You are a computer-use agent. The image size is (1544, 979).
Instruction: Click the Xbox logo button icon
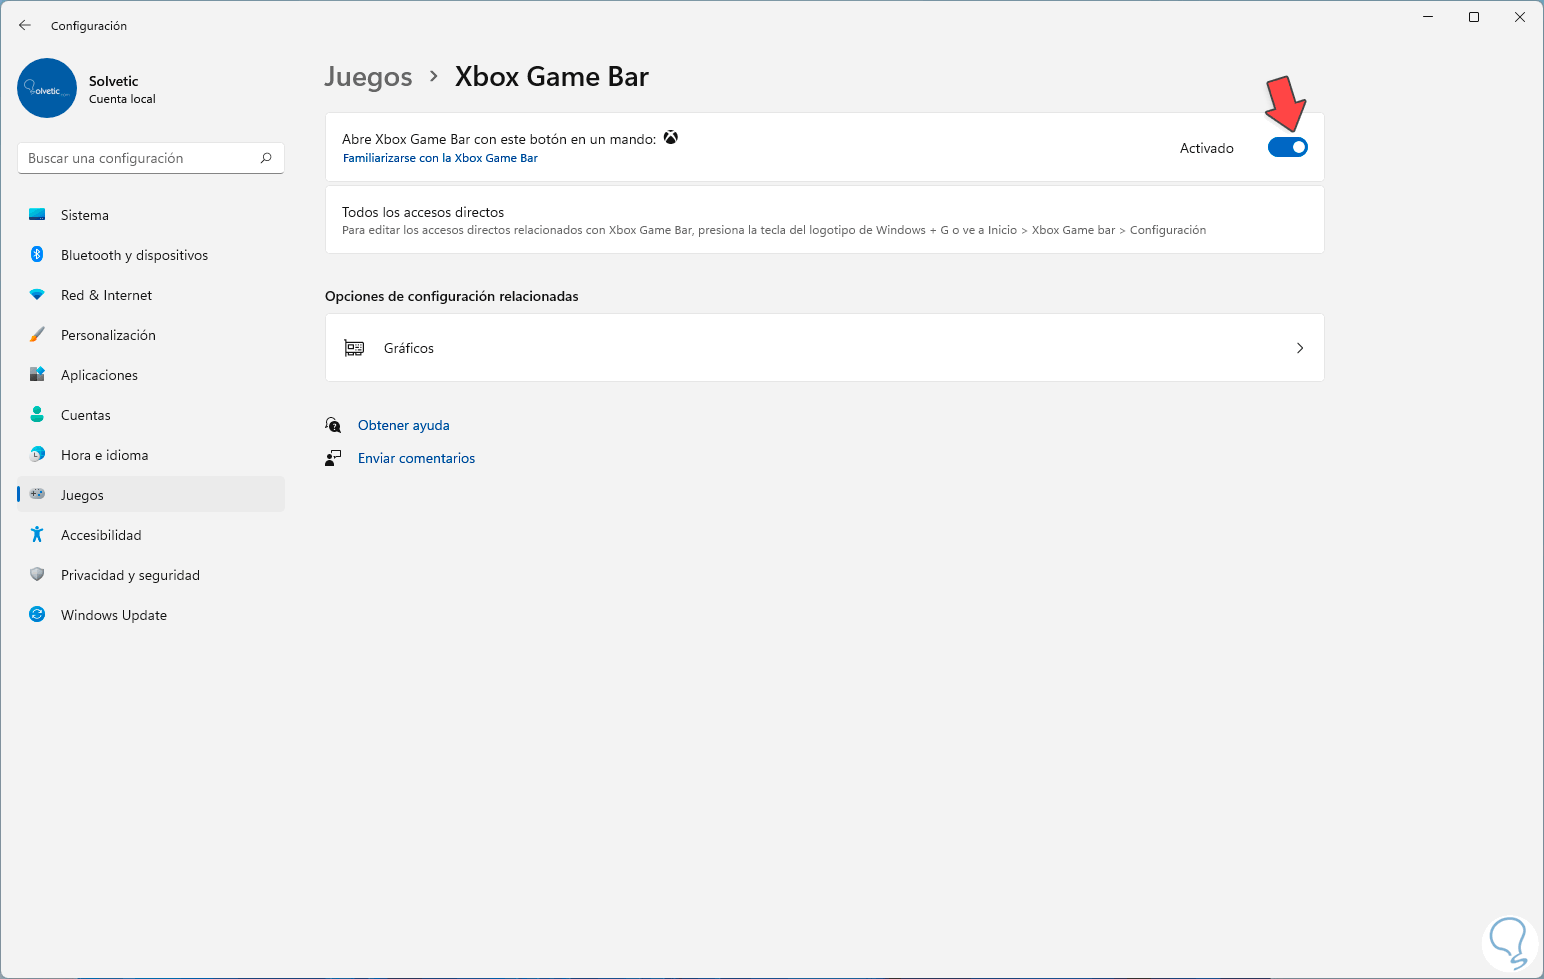[671, 138]
